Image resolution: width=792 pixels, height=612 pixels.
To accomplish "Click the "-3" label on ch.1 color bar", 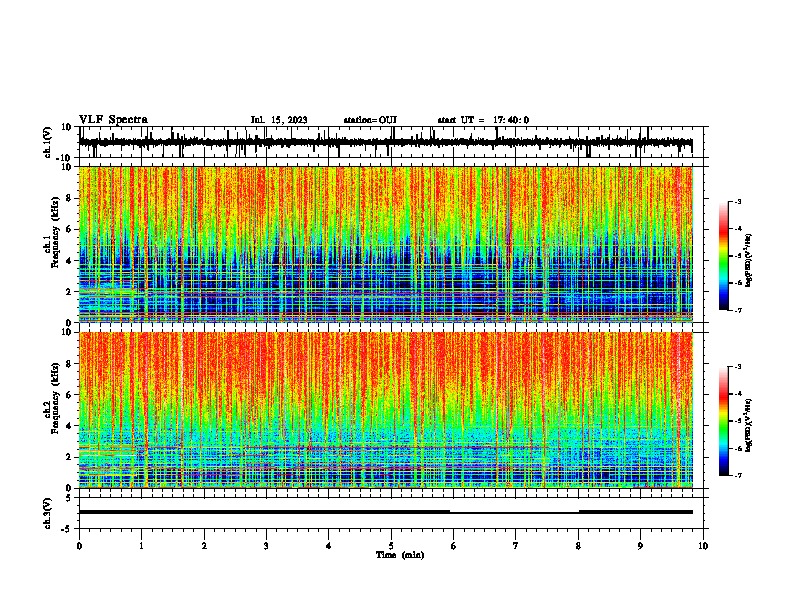I will pyautogui.click(x=737, y=202).
